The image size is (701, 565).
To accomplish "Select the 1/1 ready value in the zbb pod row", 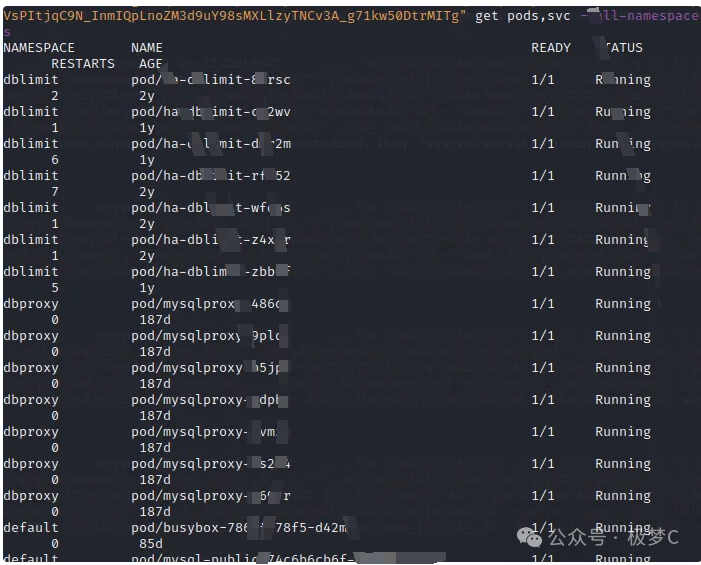I will (x=543, y=272).
